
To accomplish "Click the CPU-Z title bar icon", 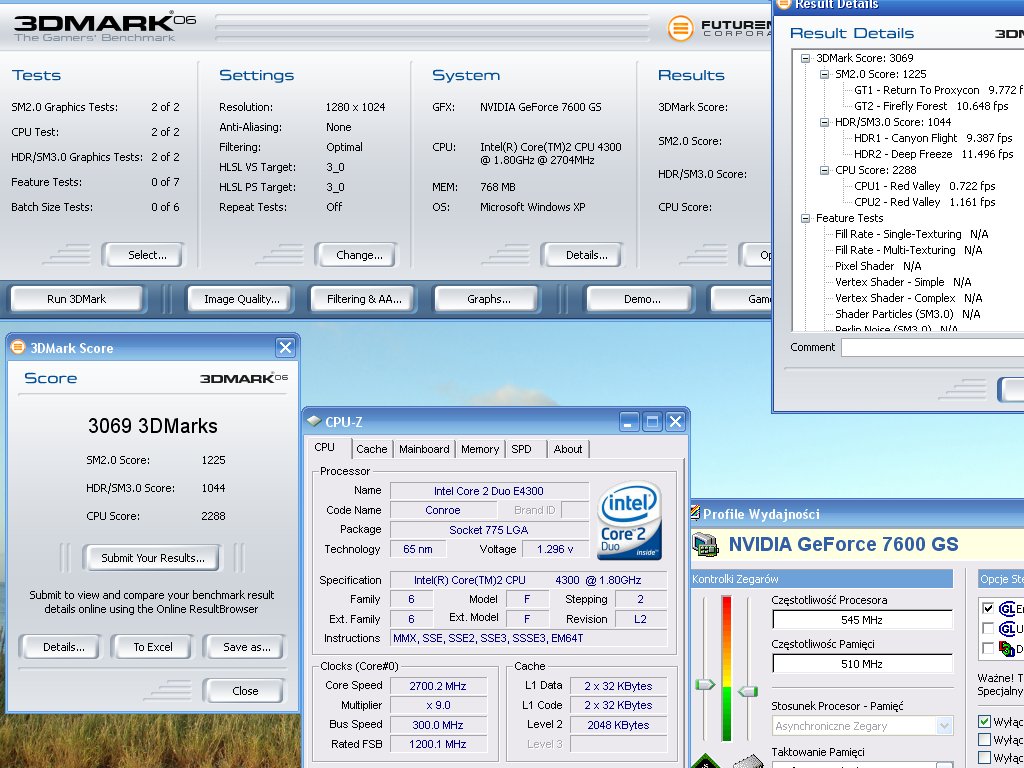I will click(313, 421).
